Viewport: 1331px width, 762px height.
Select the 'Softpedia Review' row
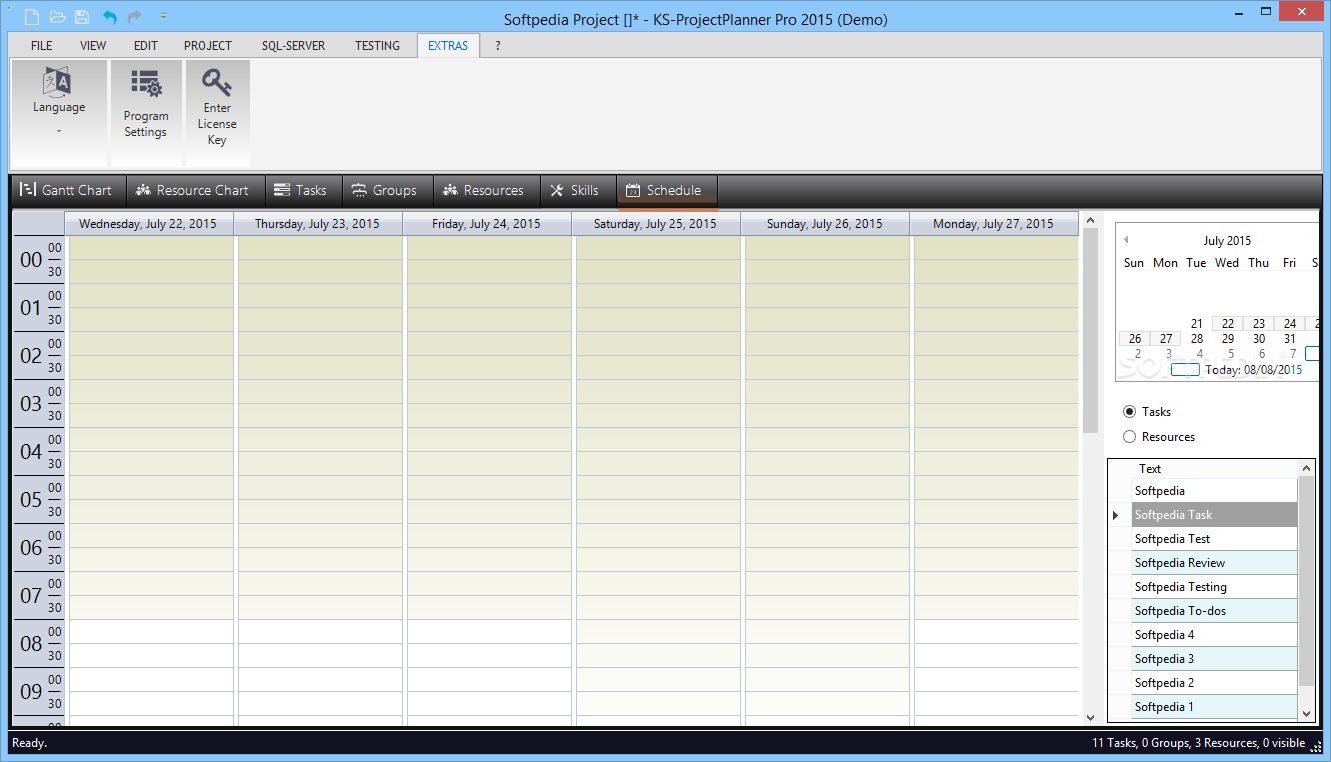click(x=1214, y=563)
